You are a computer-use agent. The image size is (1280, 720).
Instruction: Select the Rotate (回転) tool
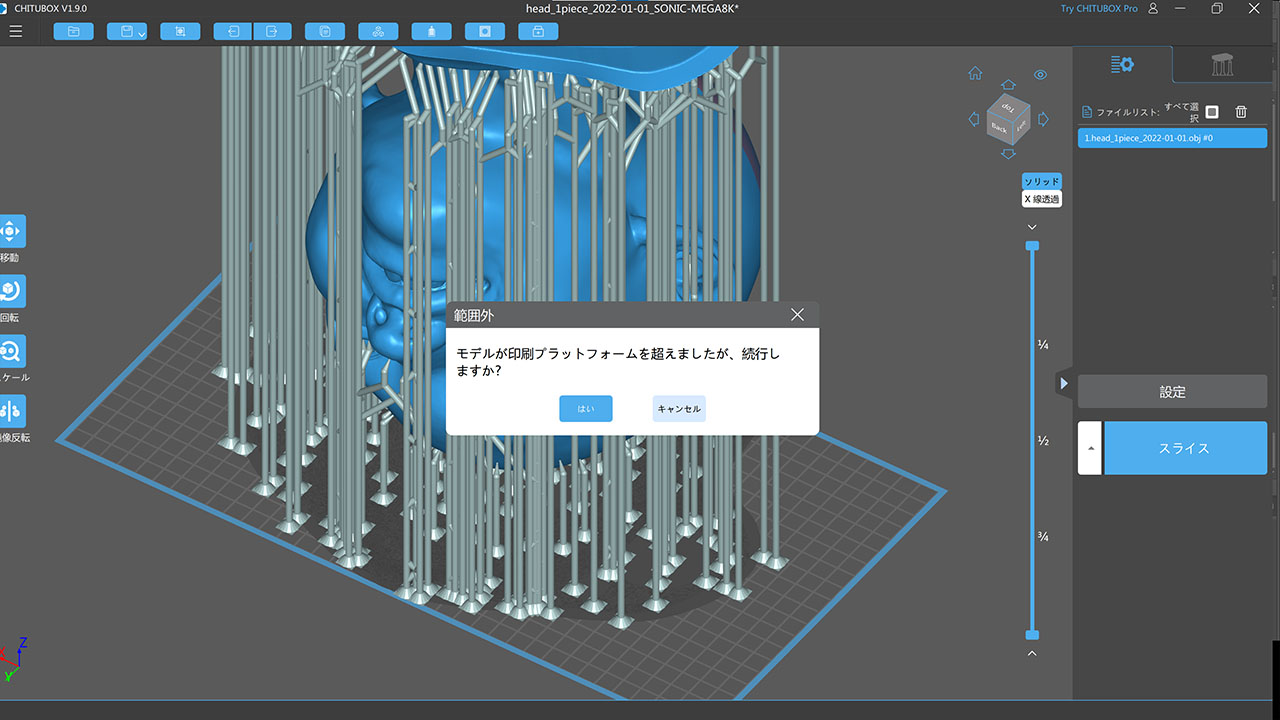pyautogui.click(x=11, y=291)
